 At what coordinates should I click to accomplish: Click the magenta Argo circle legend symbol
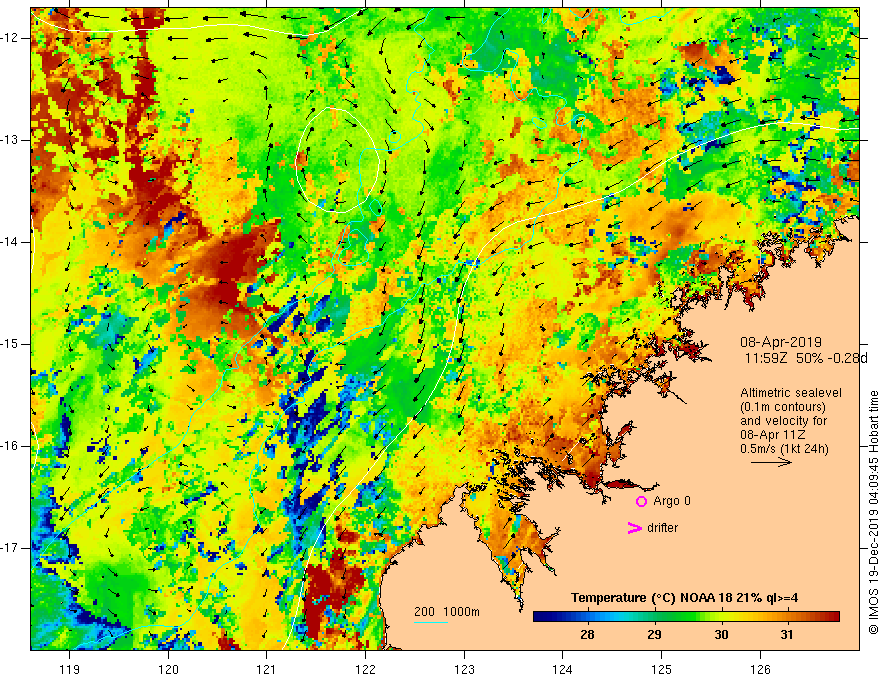[x=641, y=501]
